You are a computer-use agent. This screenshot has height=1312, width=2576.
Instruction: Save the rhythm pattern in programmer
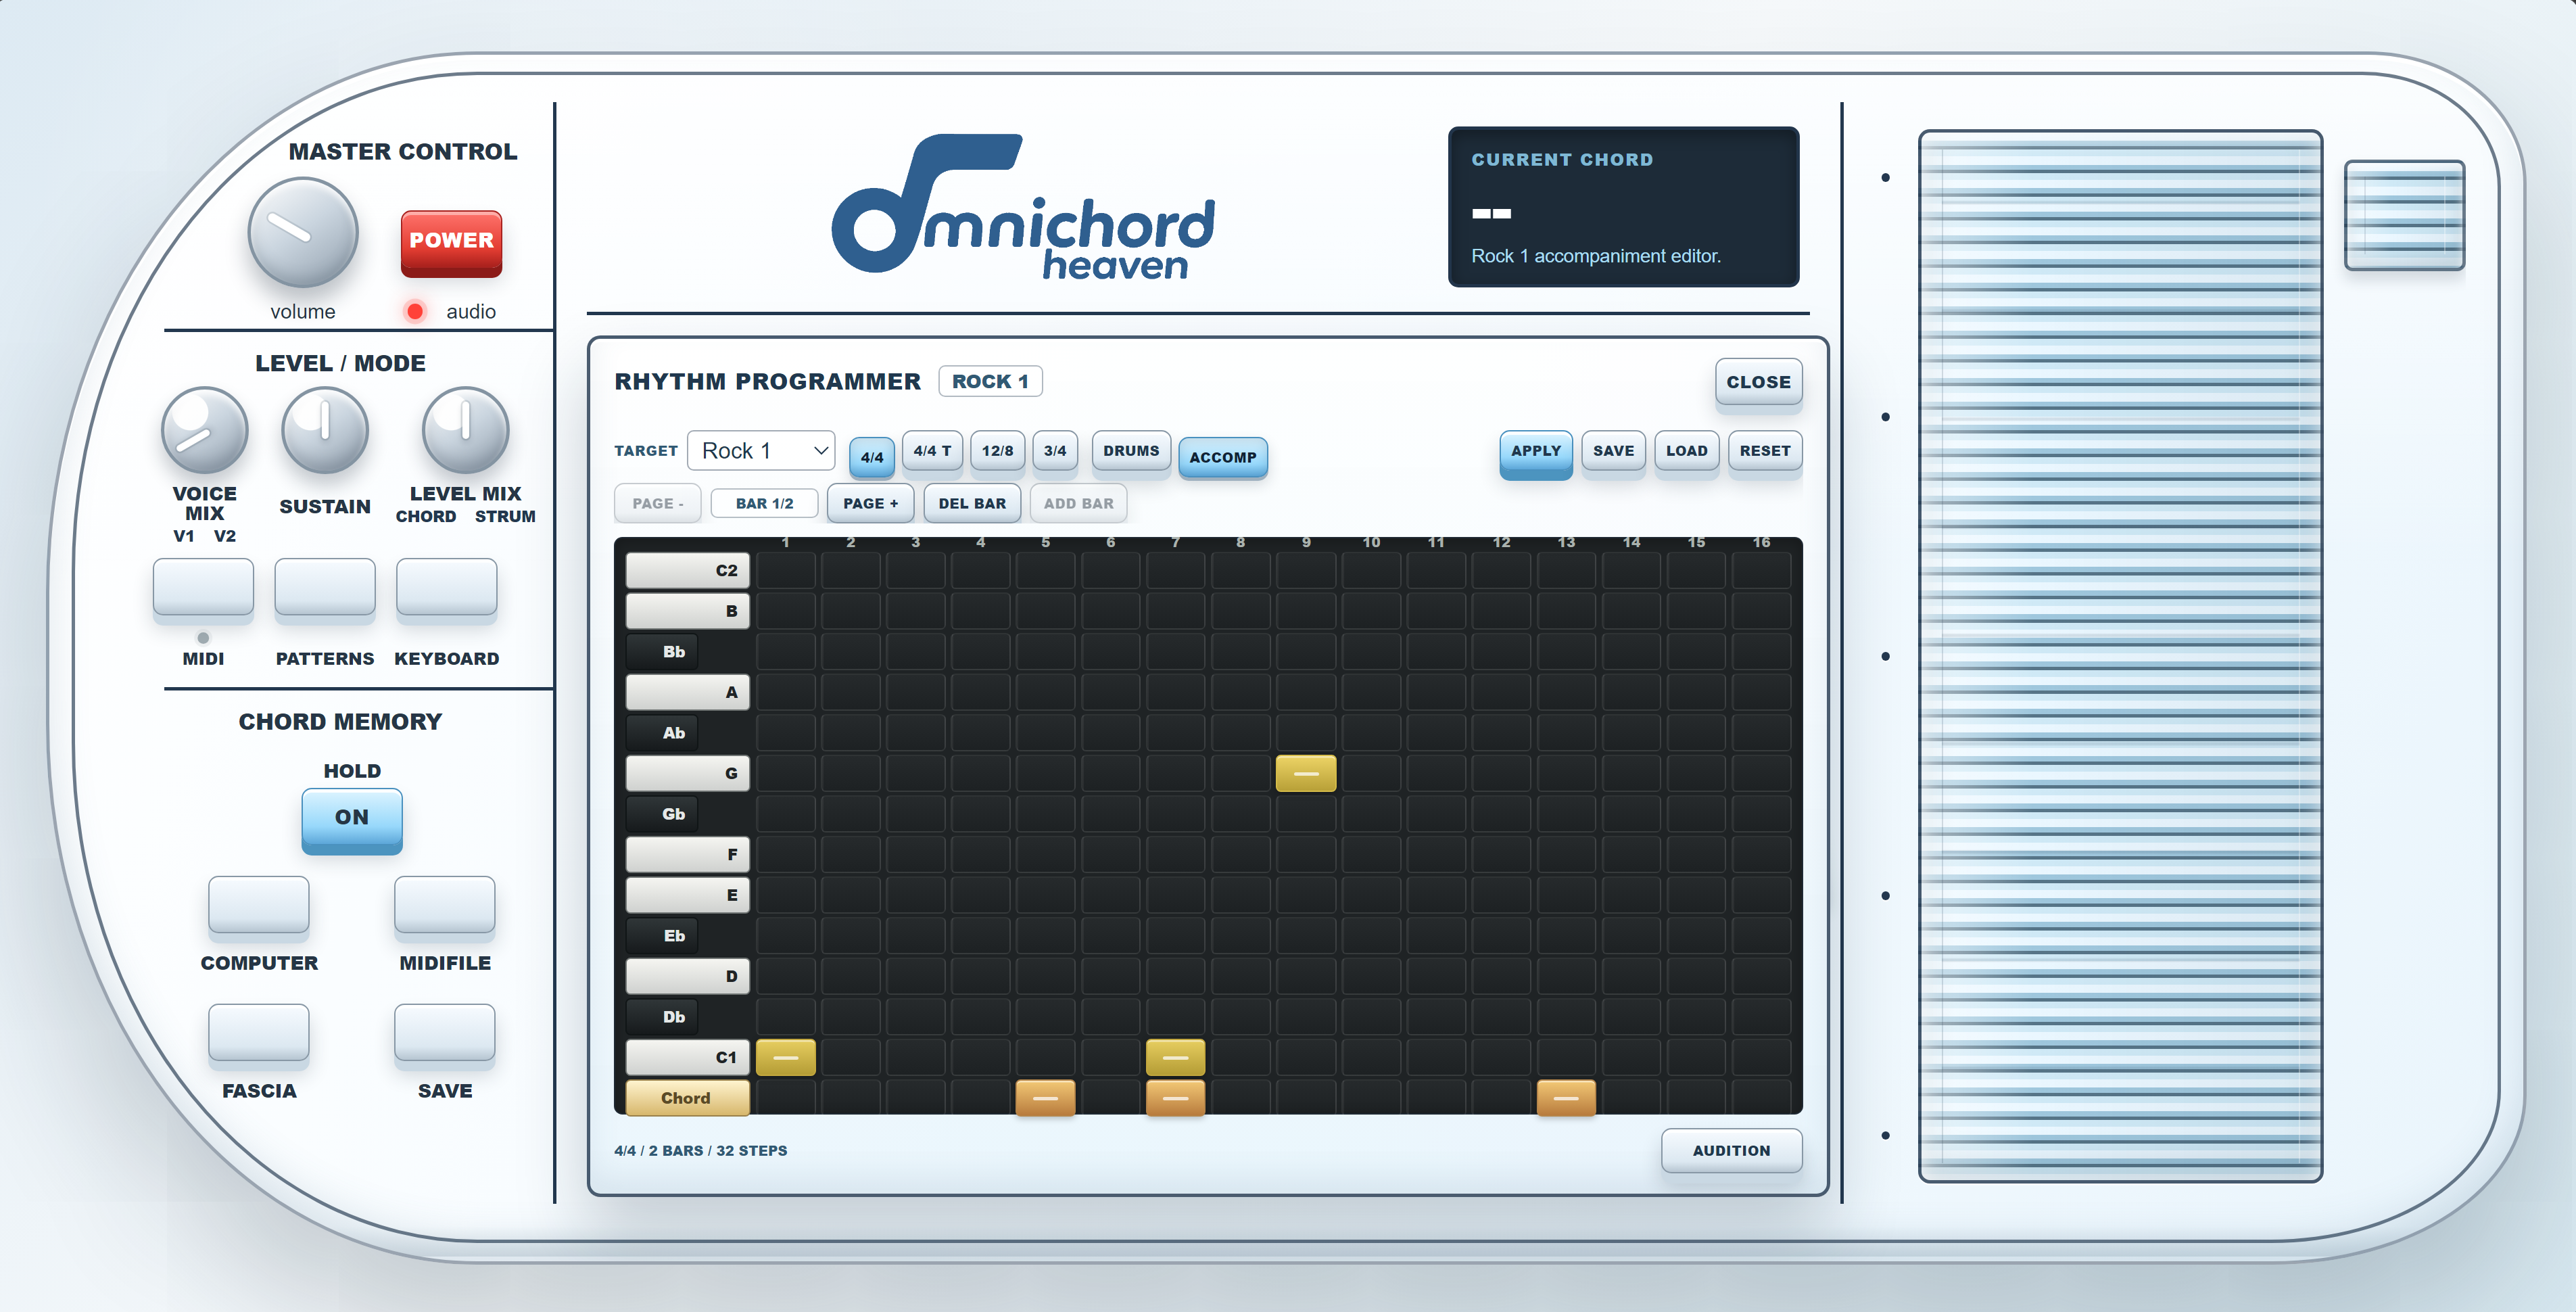point(1613,451)
